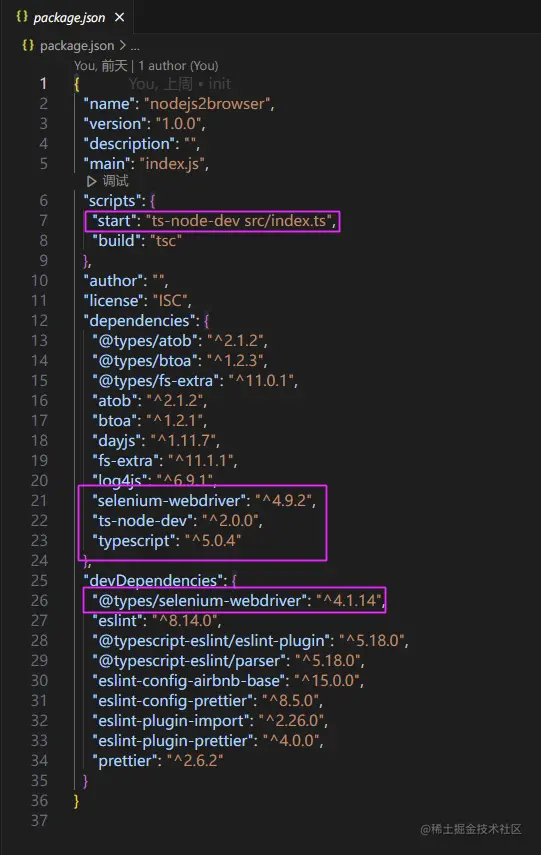Click line number 12 in gutter
Screen dimensions: 541x855
pyautogui.click(x=39, y=321)
